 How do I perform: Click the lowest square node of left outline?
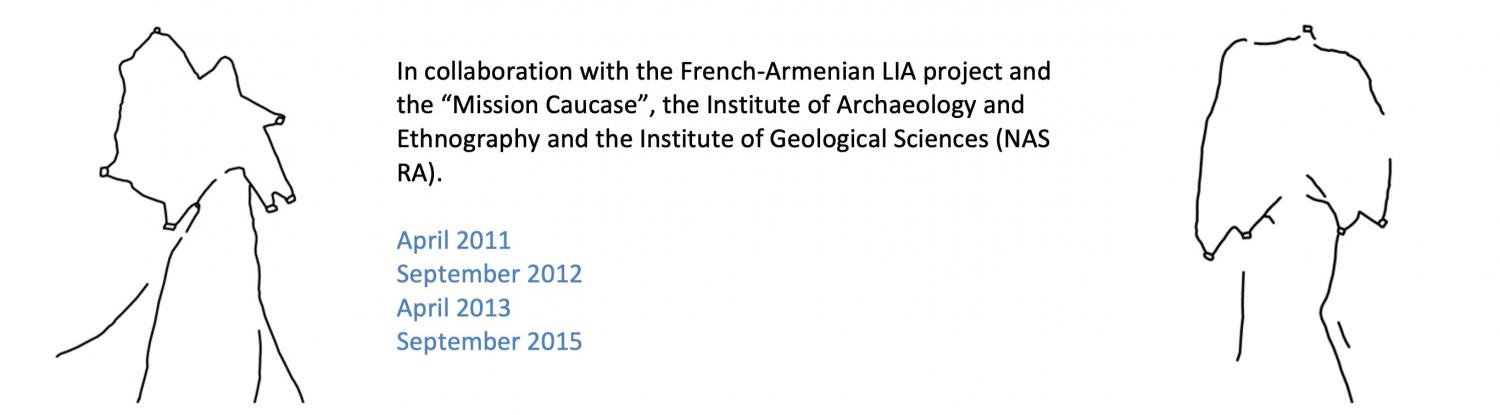(x=169, y=227)
